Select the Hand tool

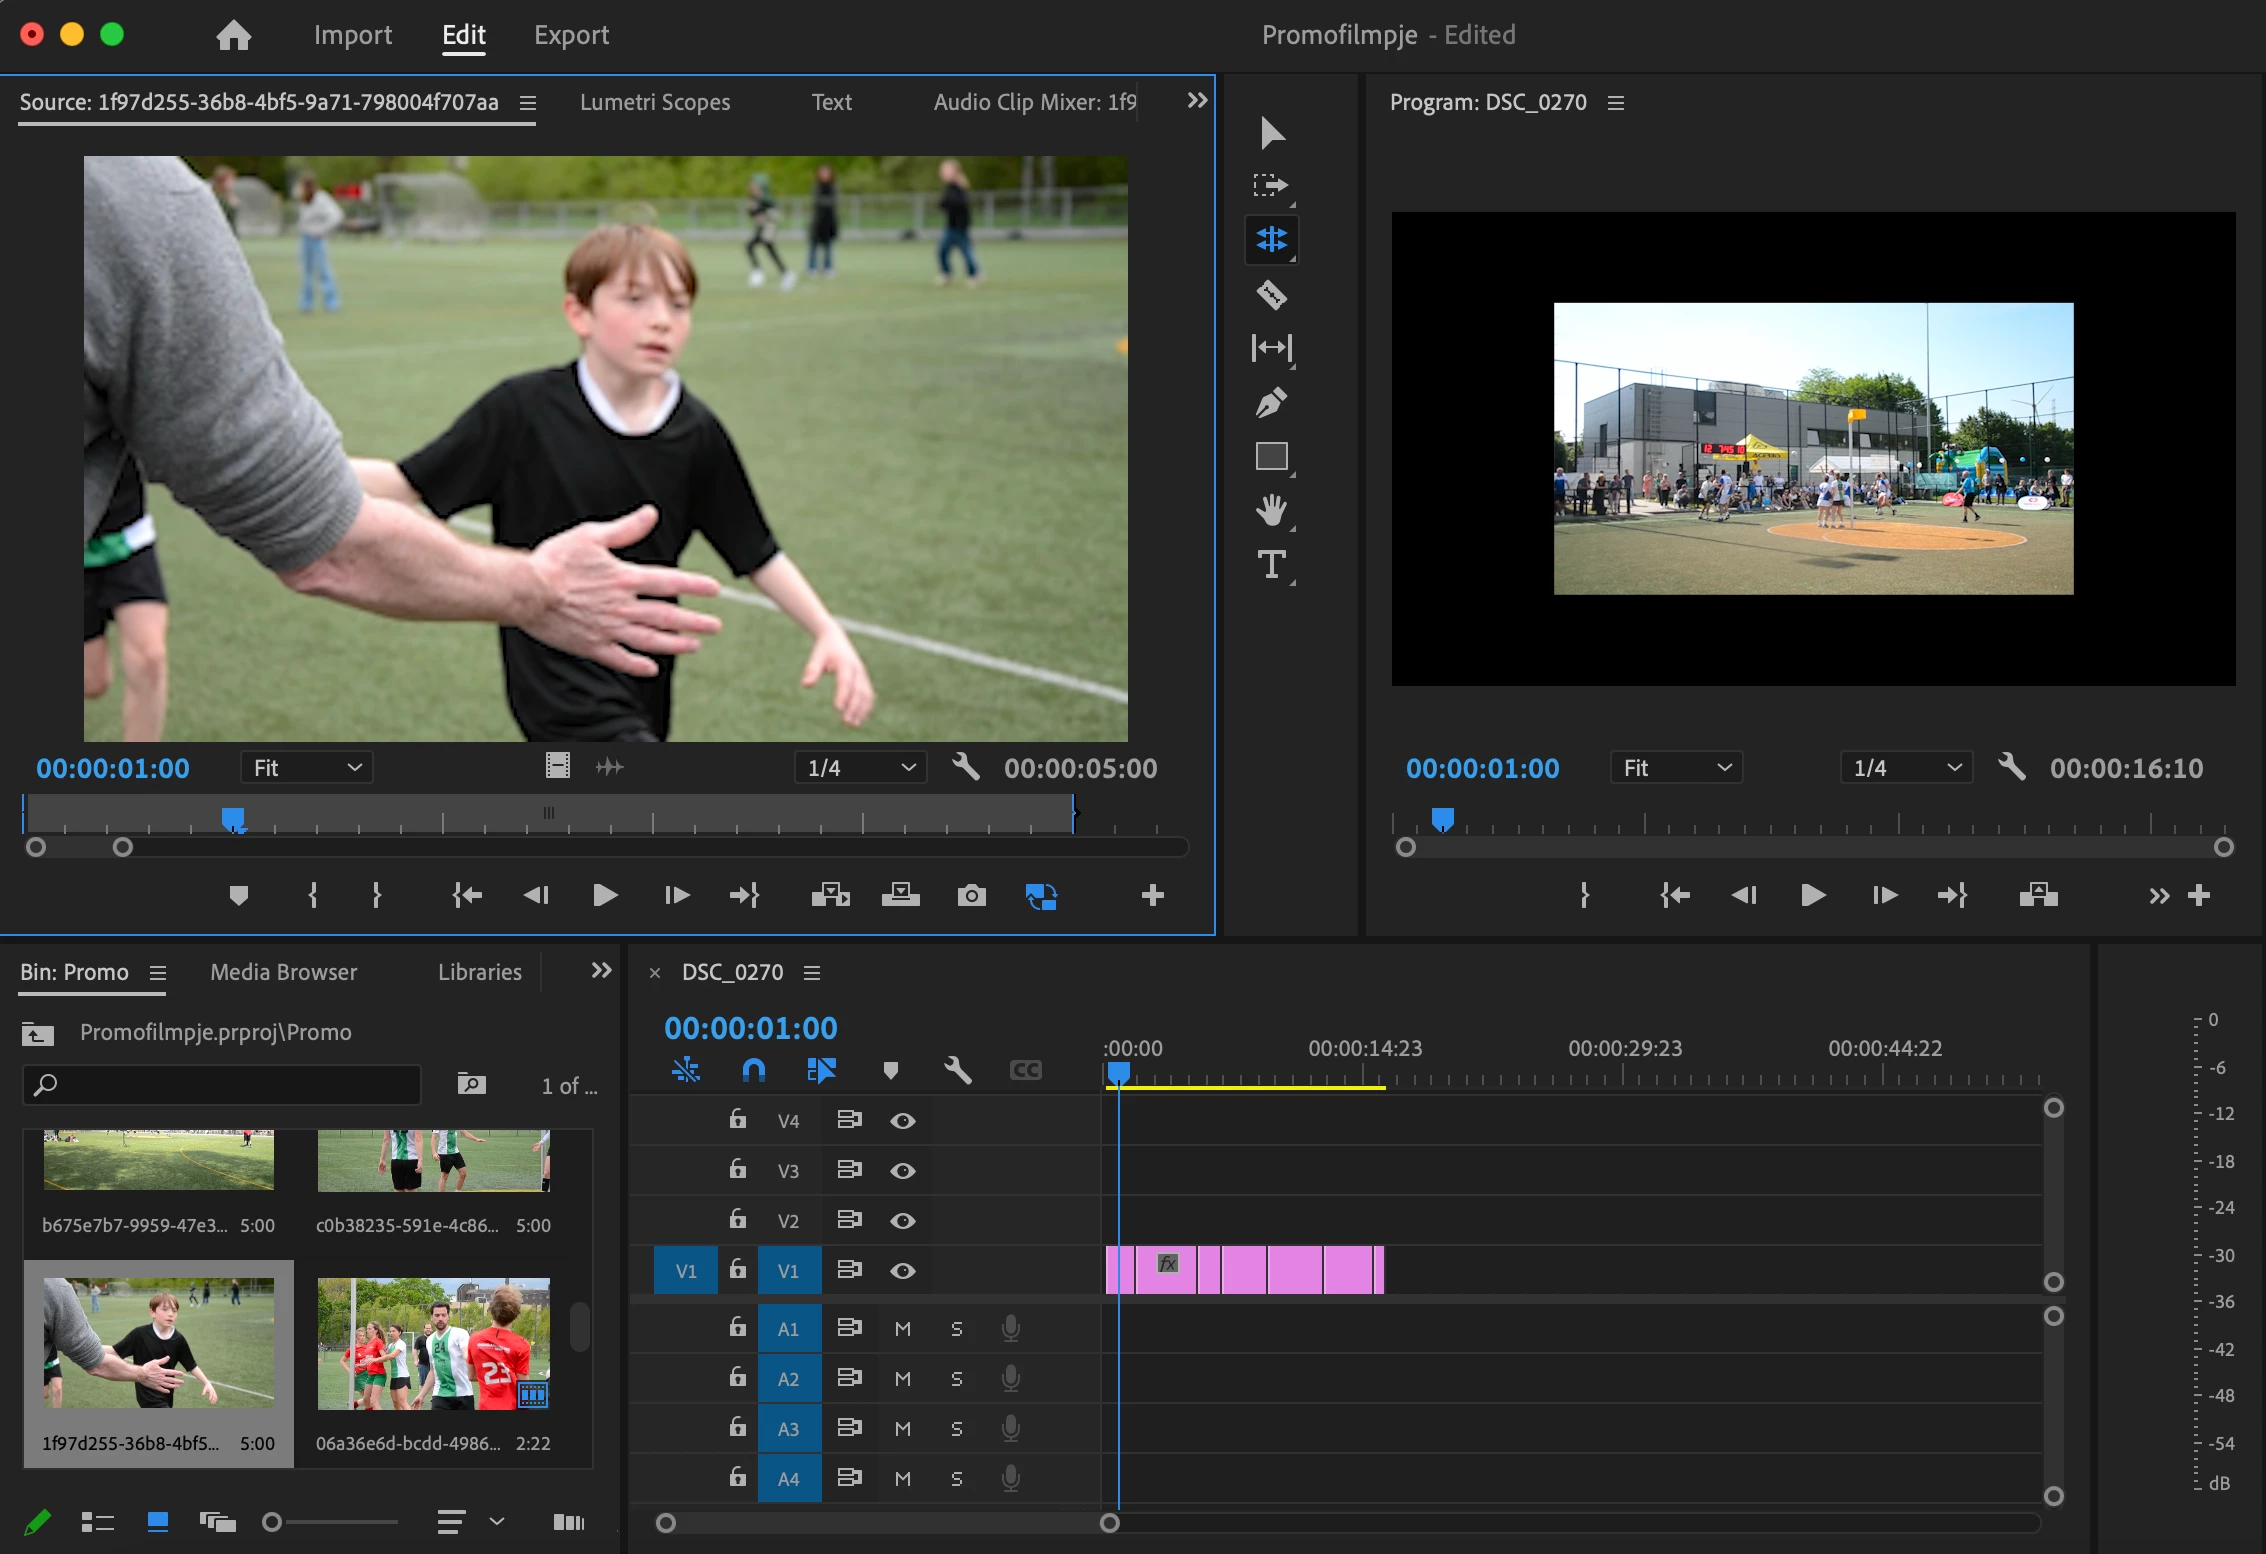point(1271,510)
